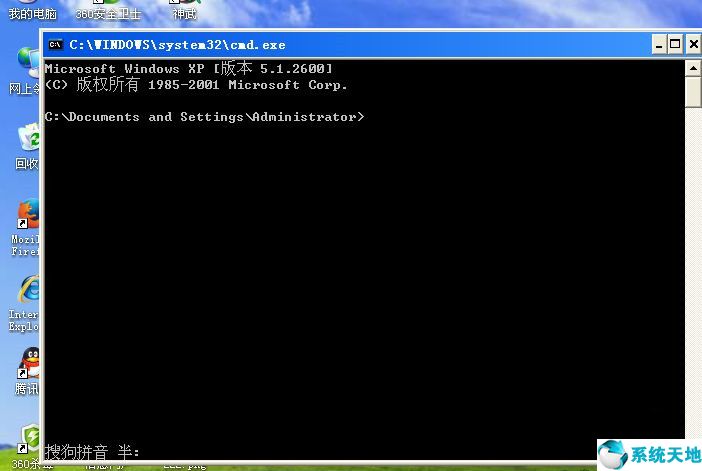
Task: Click the scrollbar up arrow in cmd
Action: point(693,68)
